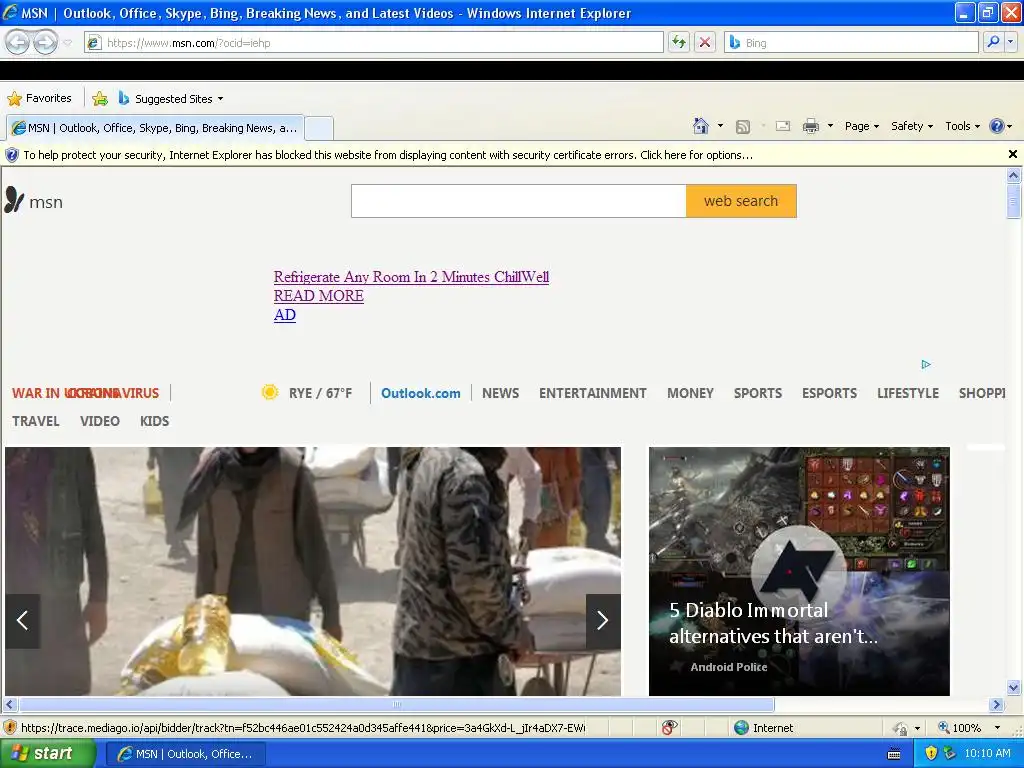Click horizontal scrollbar right arrow

[x=996, y=705]
